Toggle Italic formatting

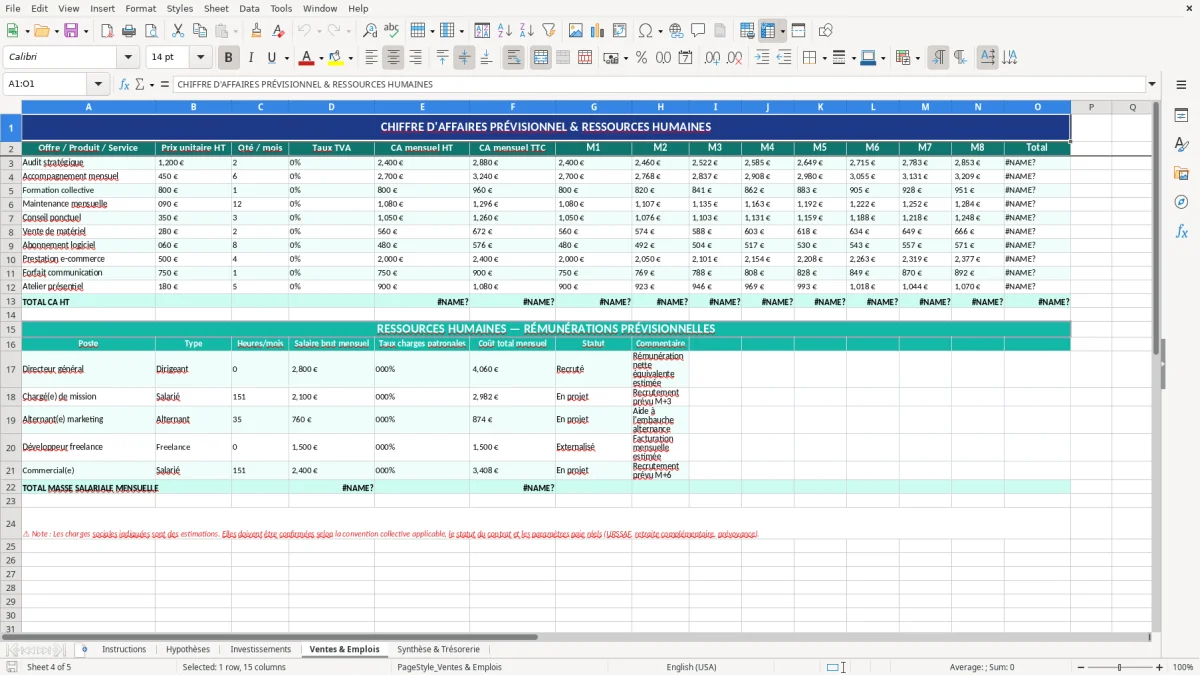point(250,58)
